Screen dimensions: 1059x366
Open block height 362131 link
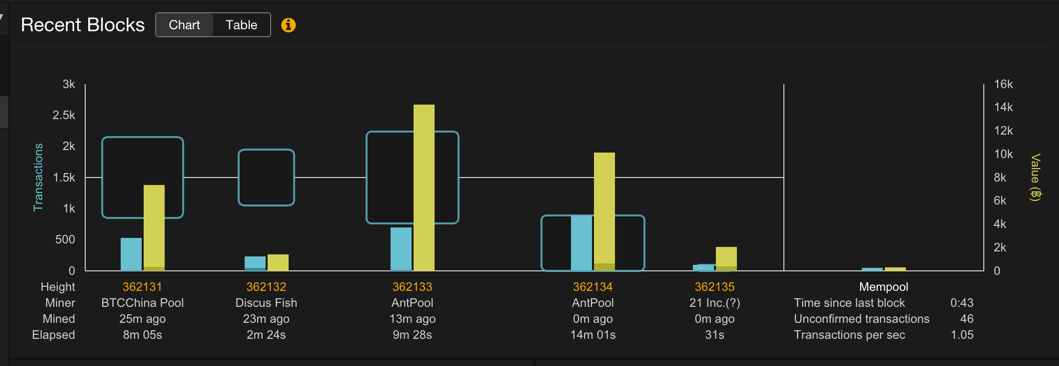pyautogui.click(x=143, y=286)
